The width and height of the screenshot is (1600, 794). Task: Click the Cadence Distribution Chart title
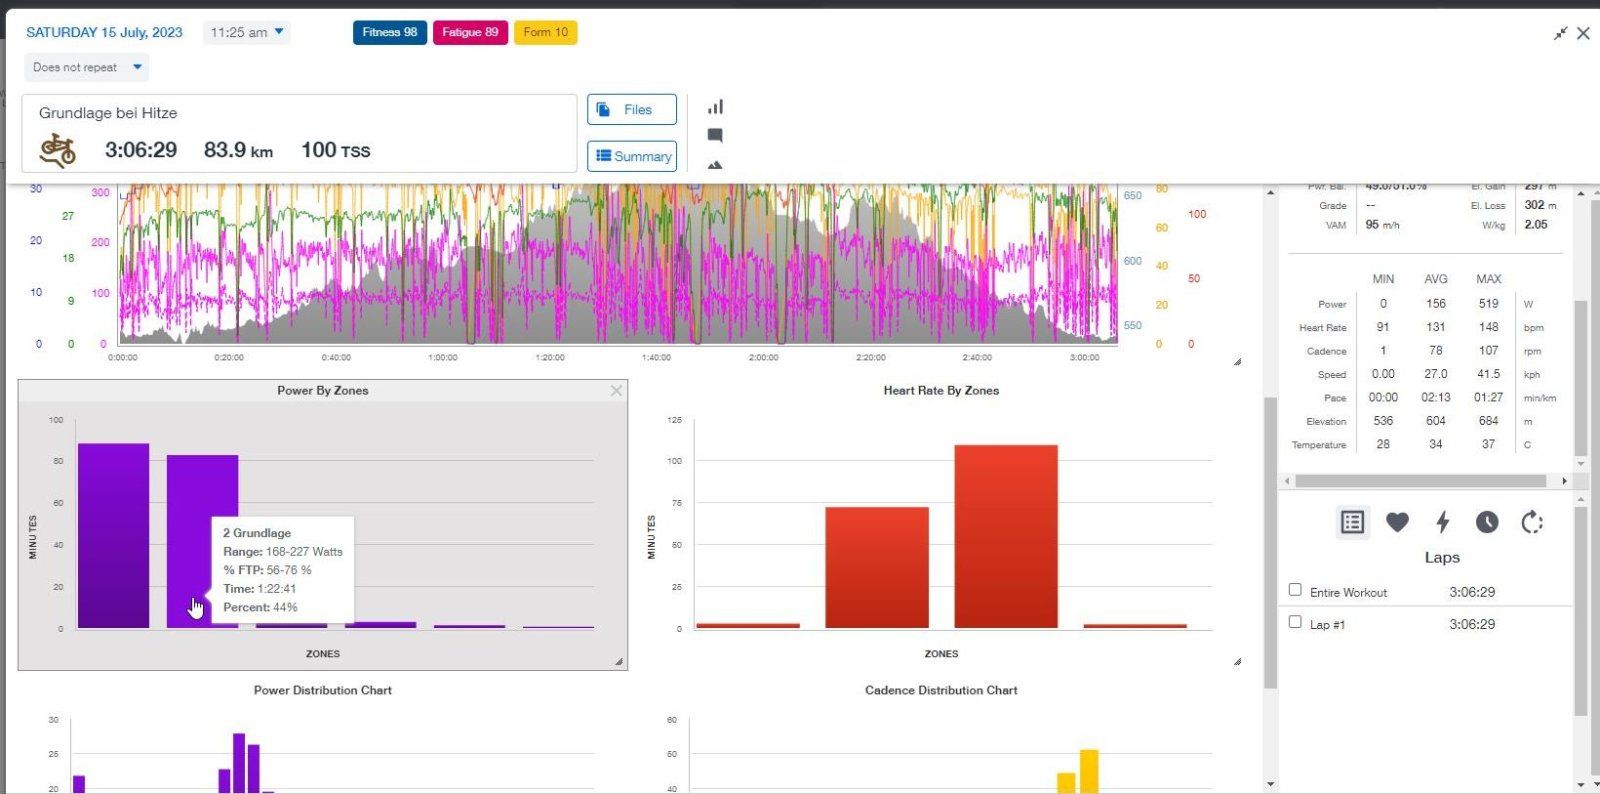click(x=941, y=690)
